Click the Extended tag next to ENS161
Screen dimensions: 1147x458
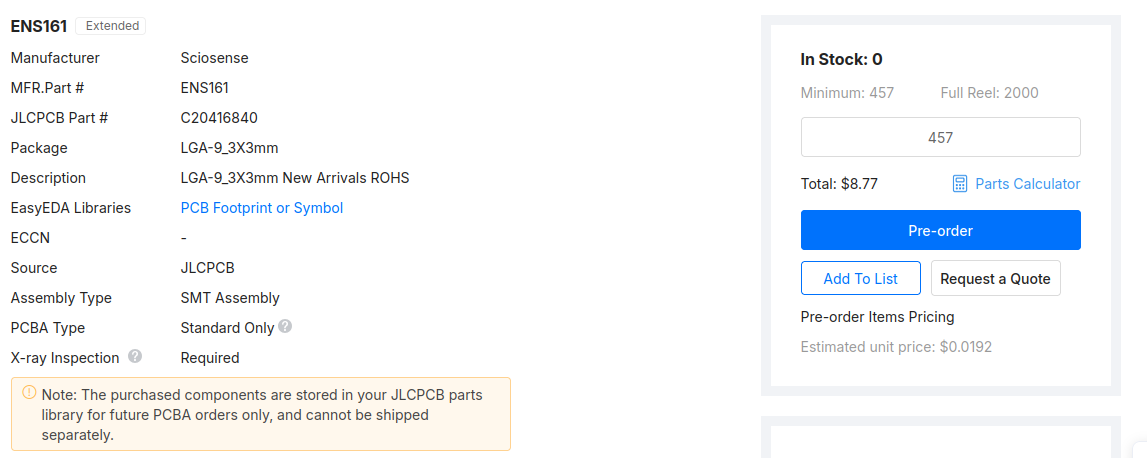(111, 26)
